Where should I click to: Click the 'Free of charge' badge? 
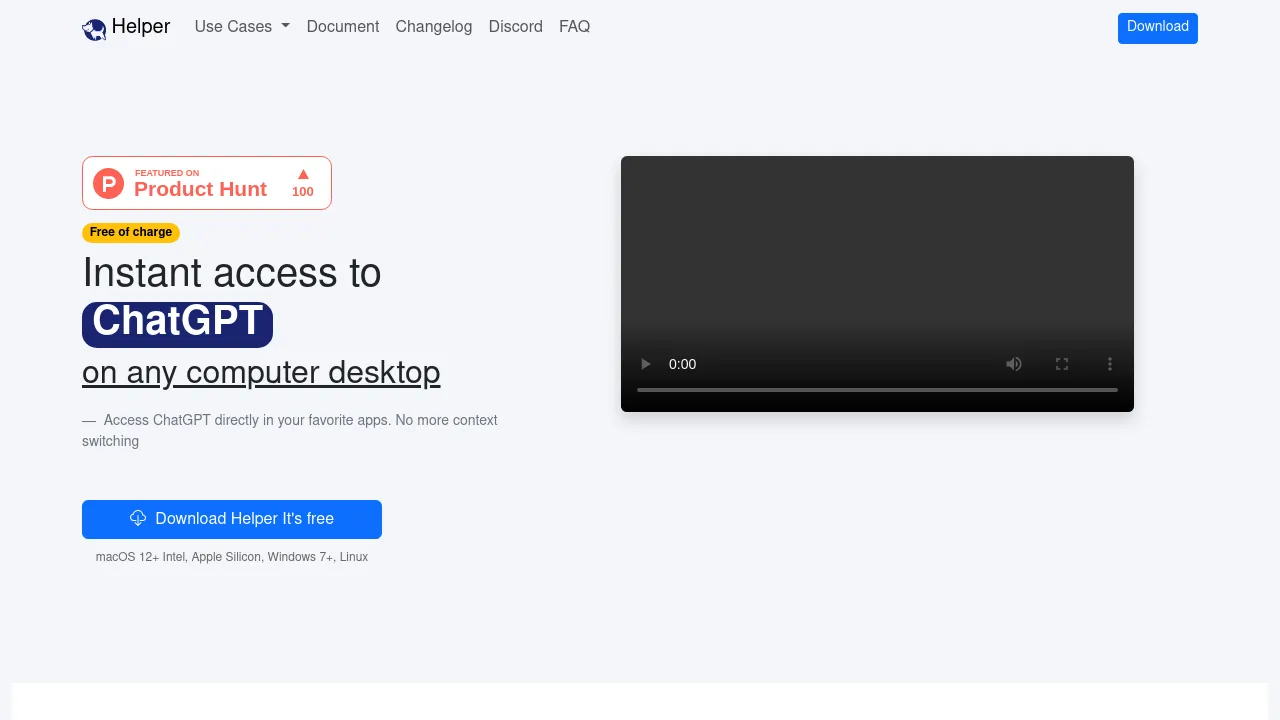pos(131,232)
